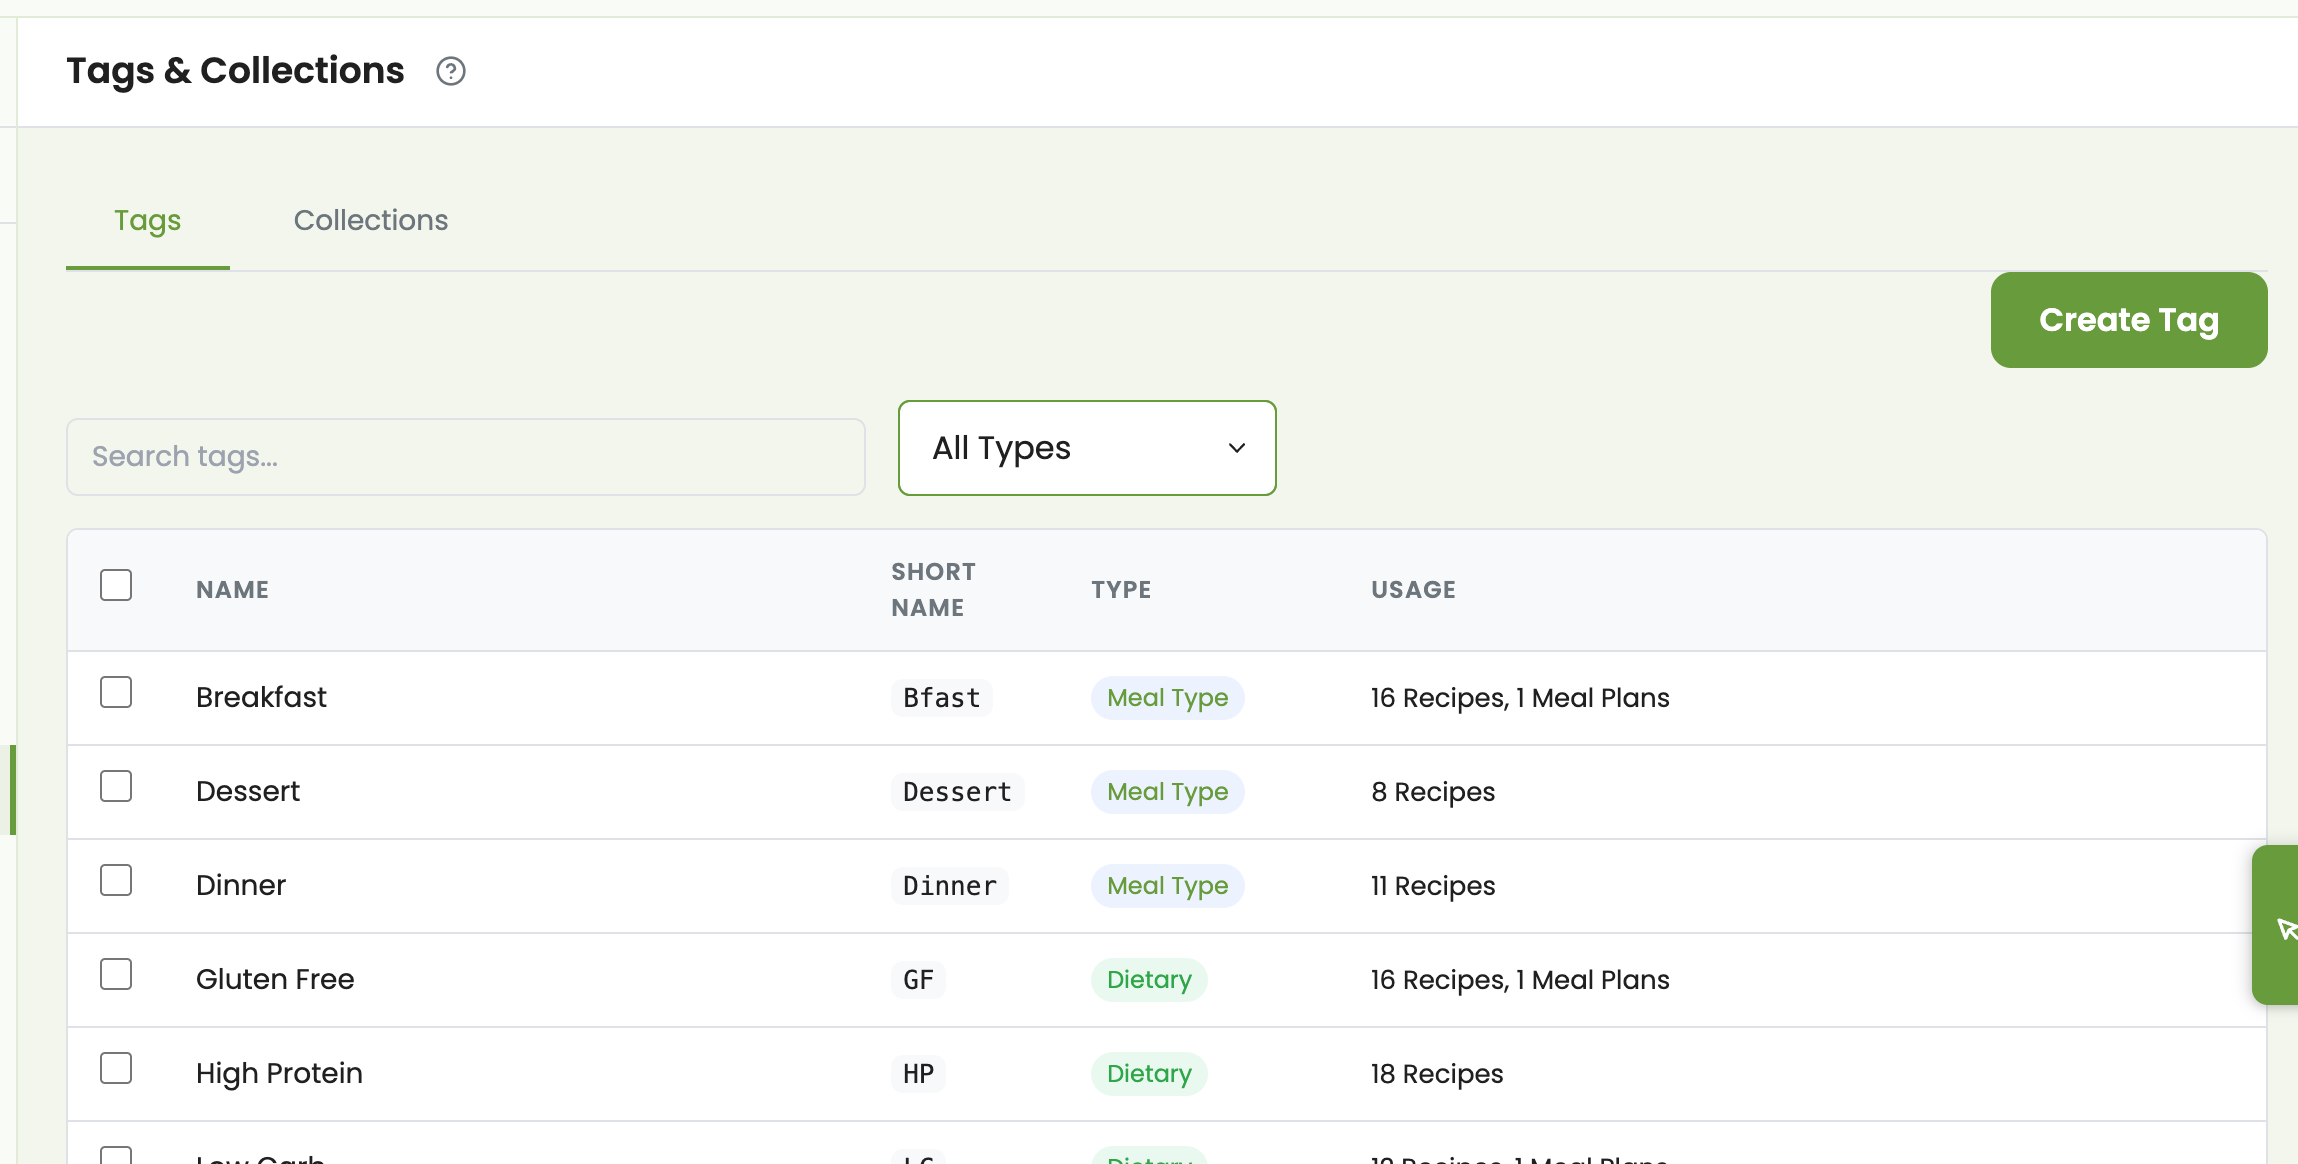Screen dimensions: 2298x1164
Task: Check the Dinner row checkbox
Action: pyautogui.click(x=116, y=880)
